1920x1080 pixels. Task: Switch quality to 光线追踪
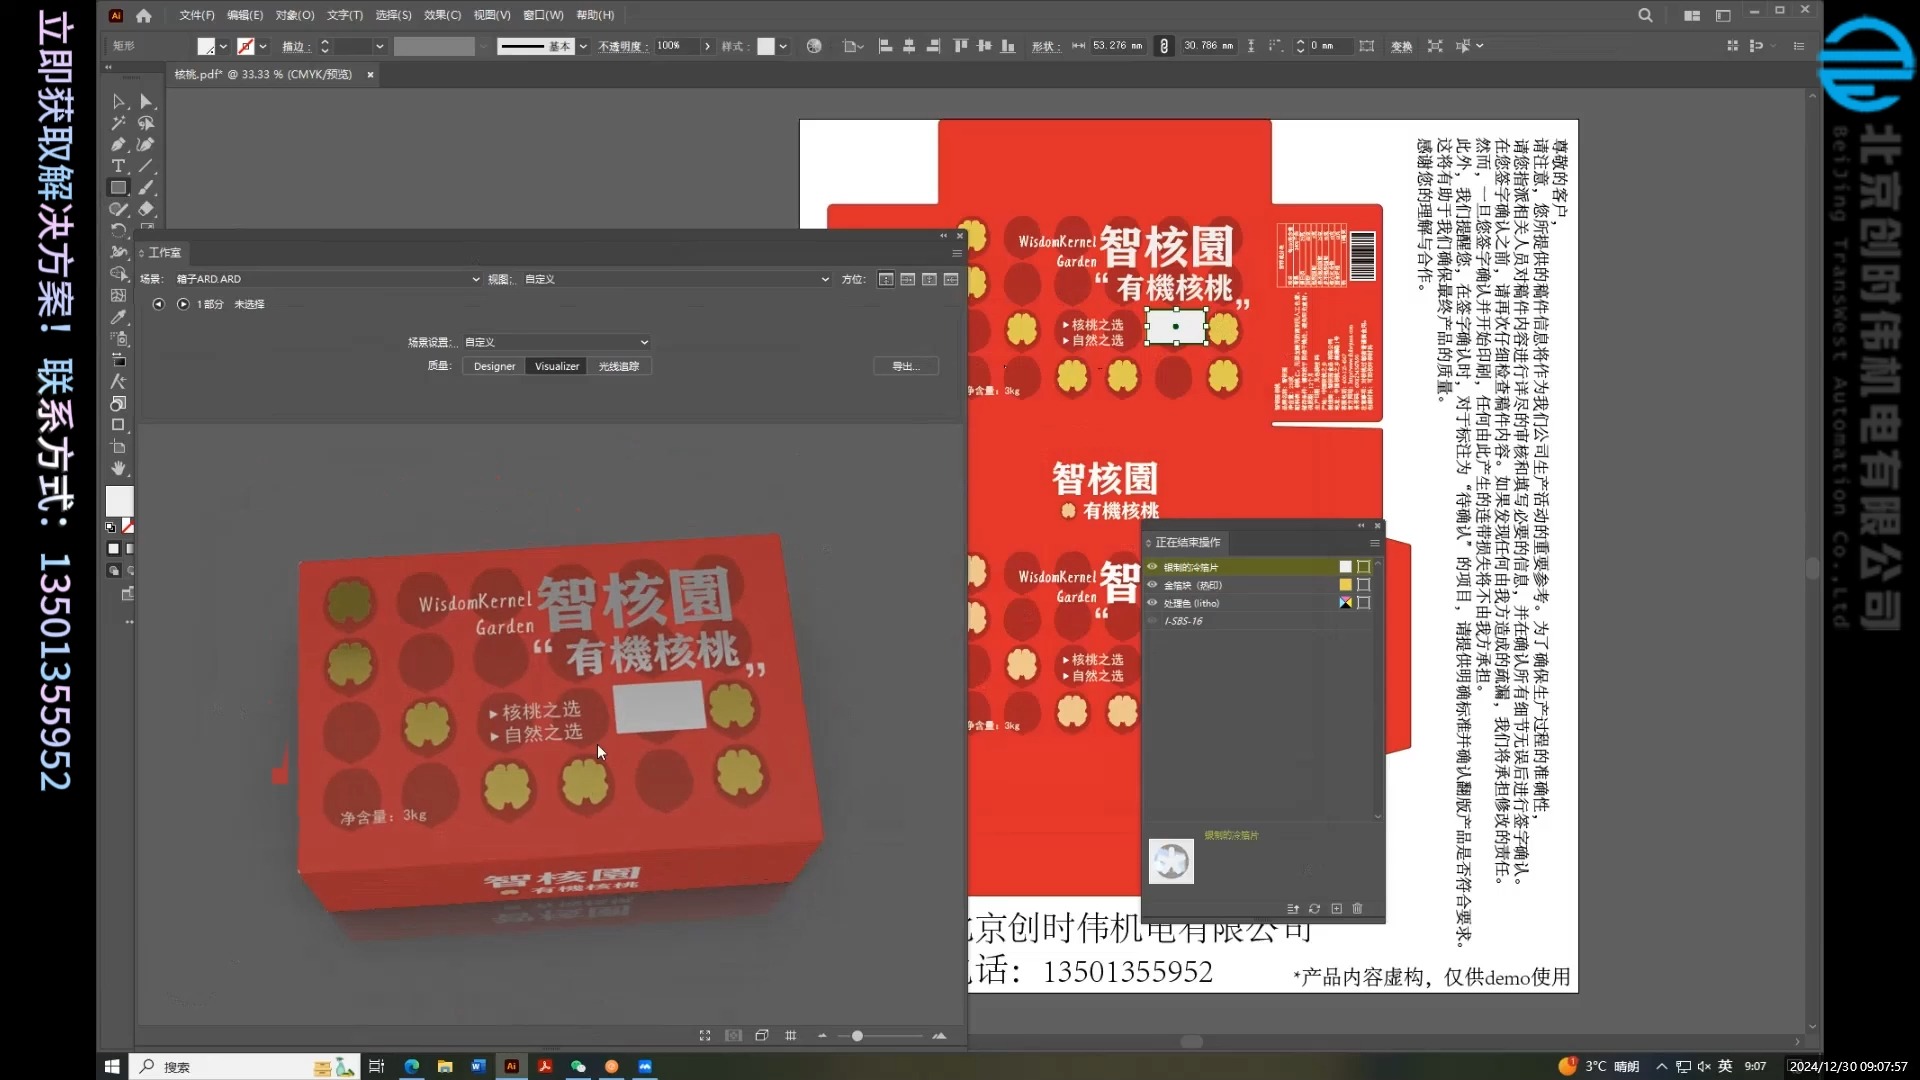(x=618, y=366)
